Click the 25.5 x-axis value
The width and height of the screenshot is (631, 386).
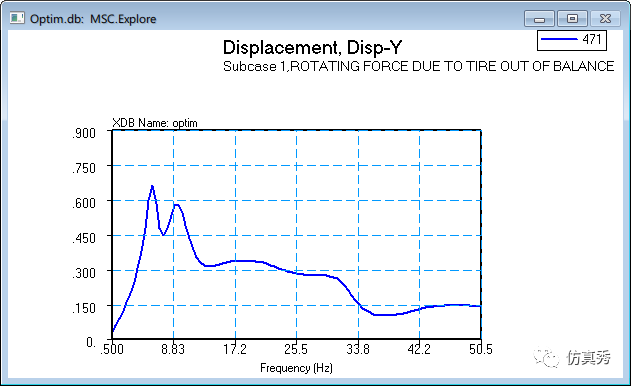coord(296,349)
